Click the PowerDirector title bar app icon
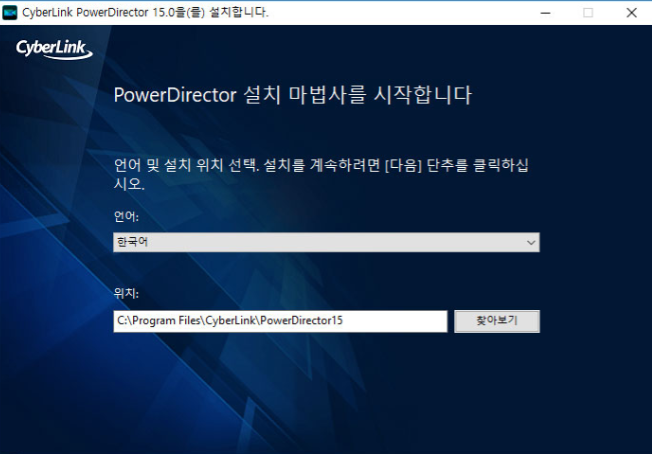The width and height of the screenshot is (652, 454). 10,12
